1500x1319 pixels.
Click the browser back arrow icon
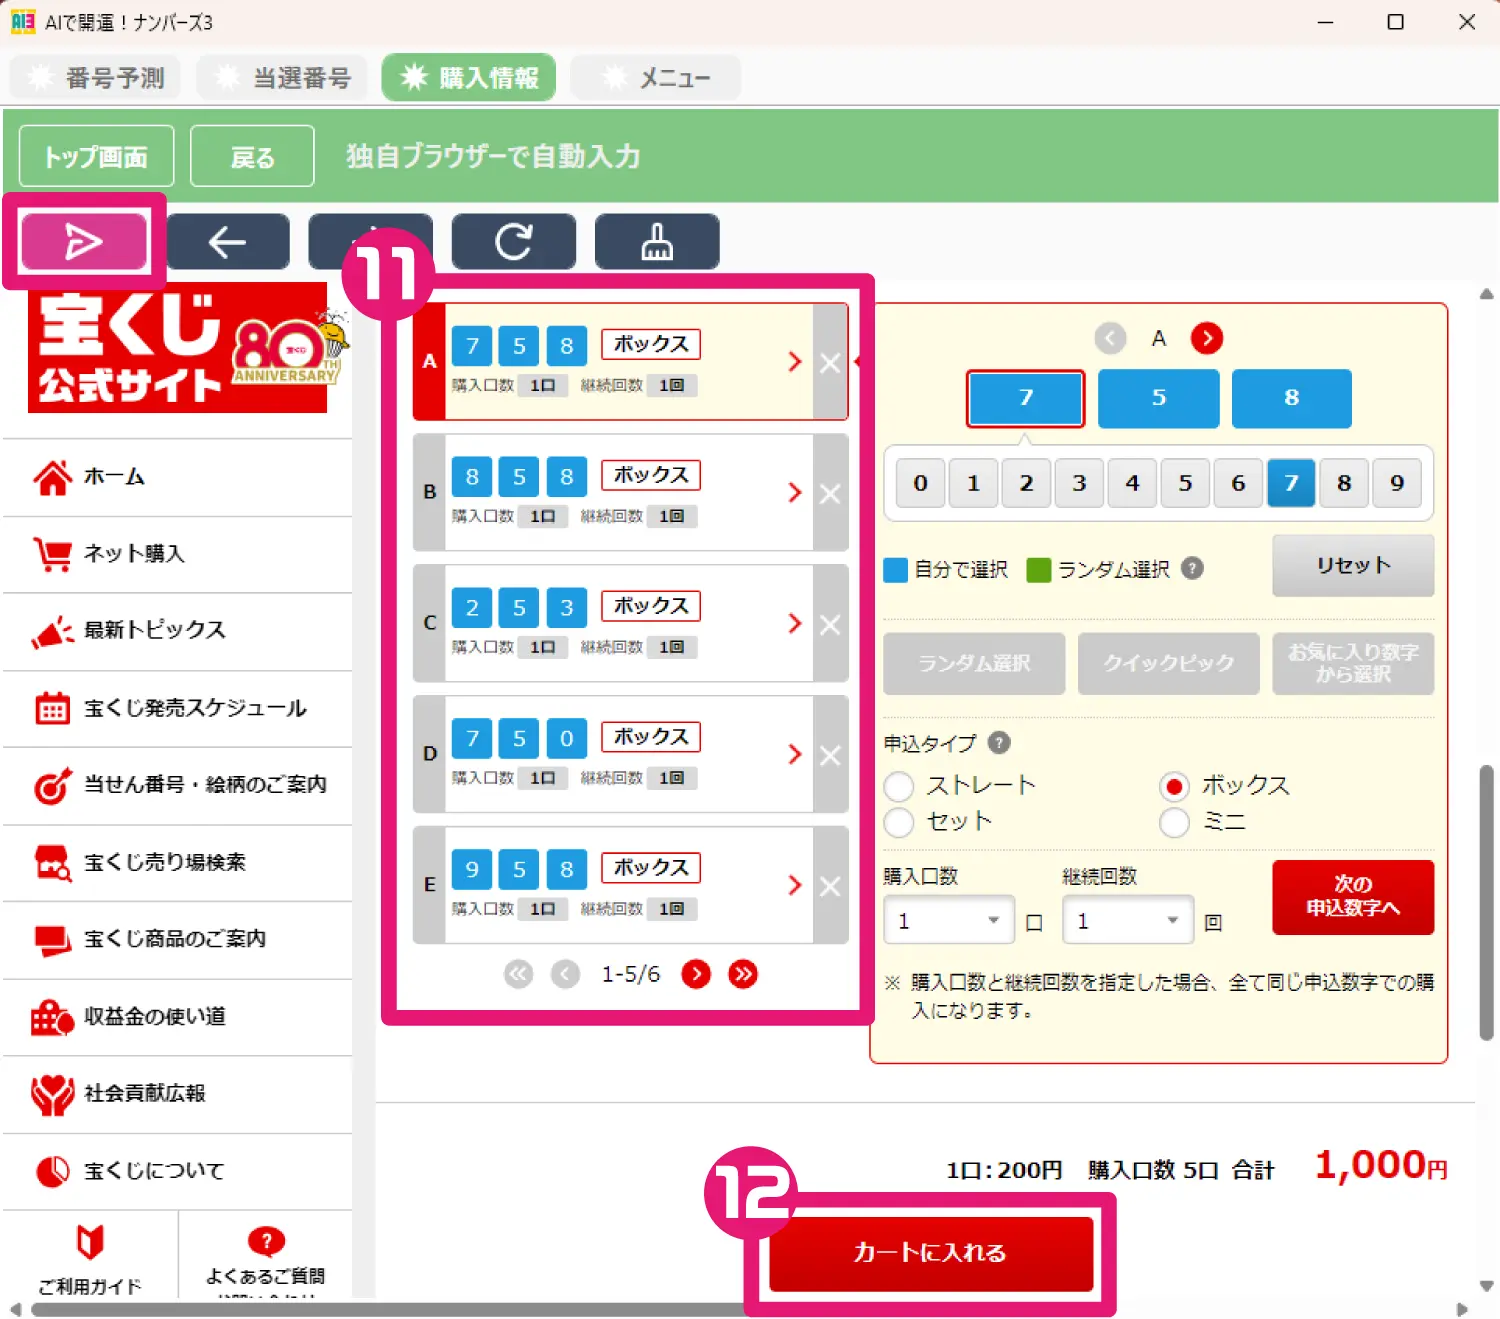pos(227,241)
